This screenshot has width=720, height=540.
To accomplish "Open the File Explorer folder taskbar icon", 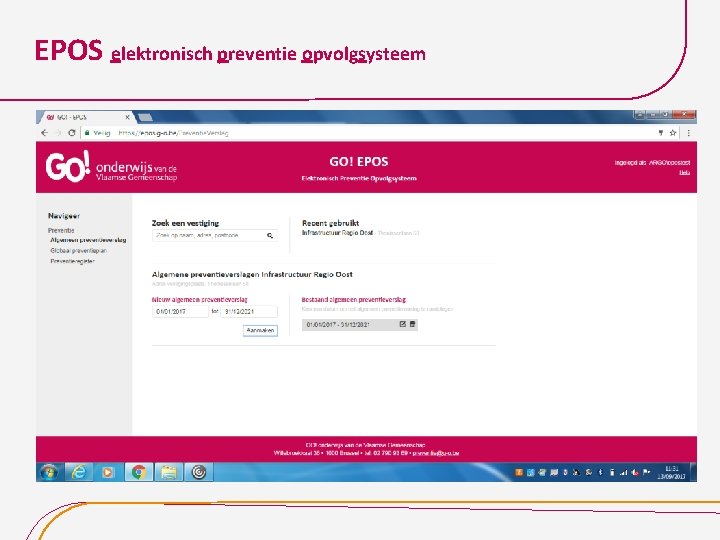I will (168, 472).
